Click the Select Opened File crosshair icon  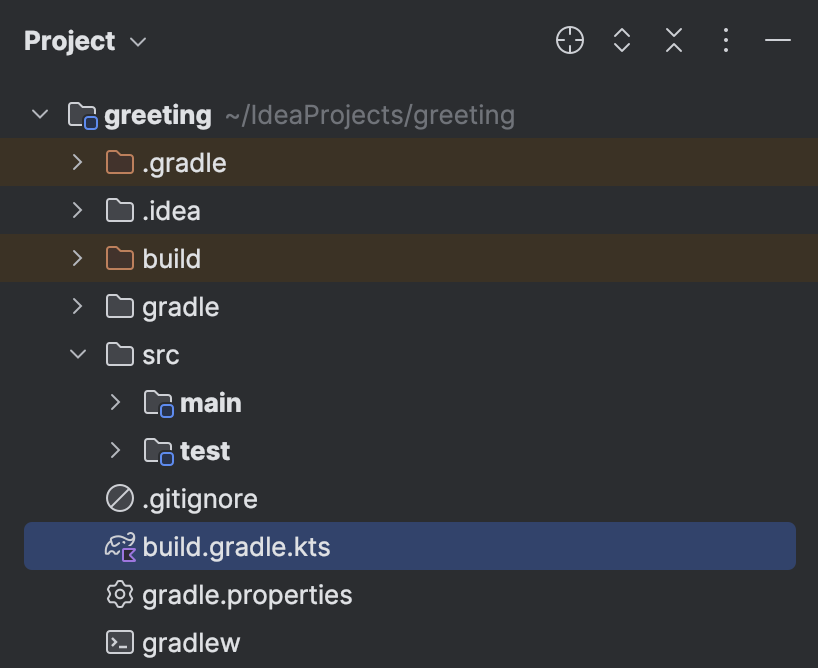tap(569, 41)
